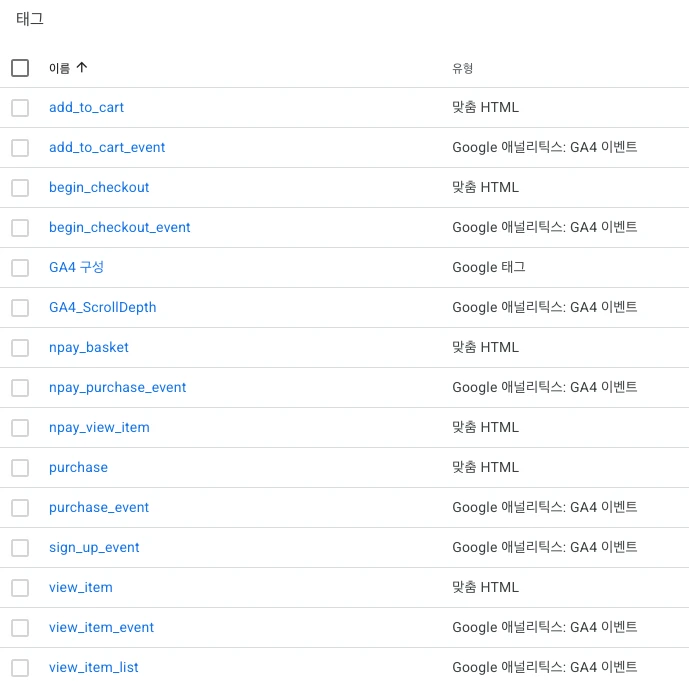The width and height of the screenshot is (689, 685).
Task: Toggle the select-all checkbox in header
Action: tap(20, 68)
